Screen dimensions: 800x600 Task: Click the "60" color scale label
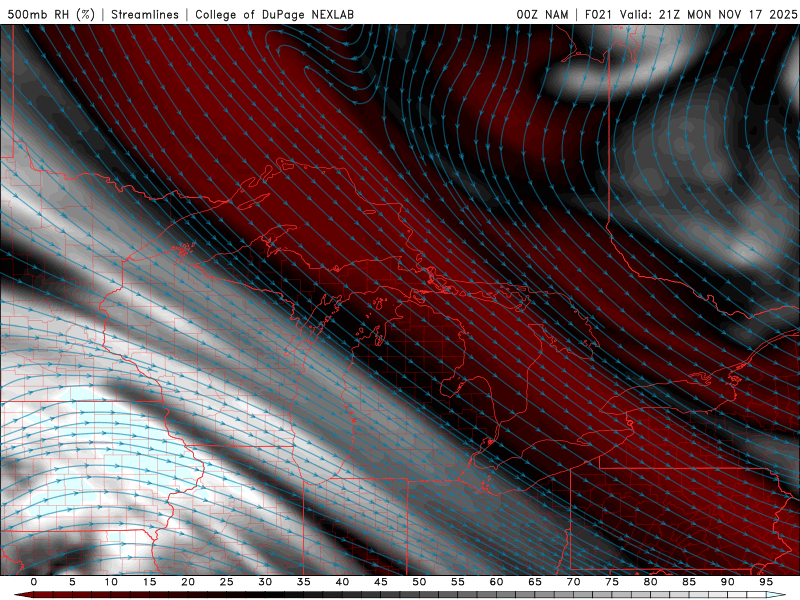pos(496,582)
